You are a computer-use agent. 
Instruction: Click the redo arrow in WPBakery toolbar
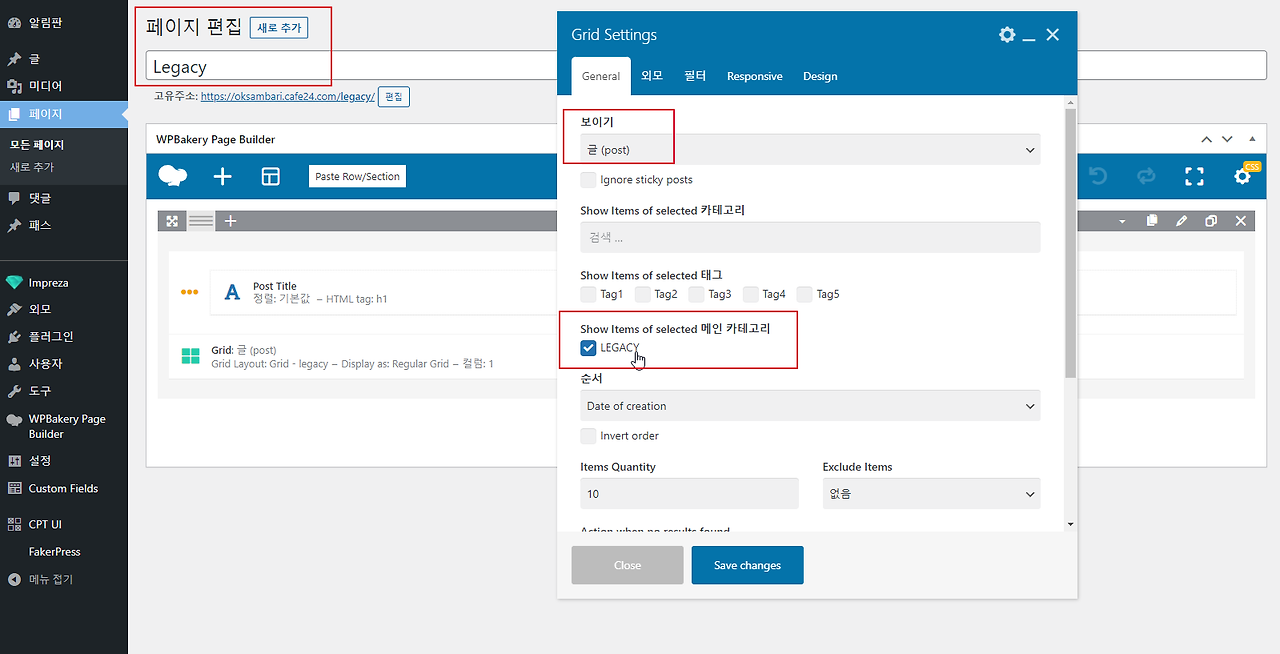pos(1146,176)
